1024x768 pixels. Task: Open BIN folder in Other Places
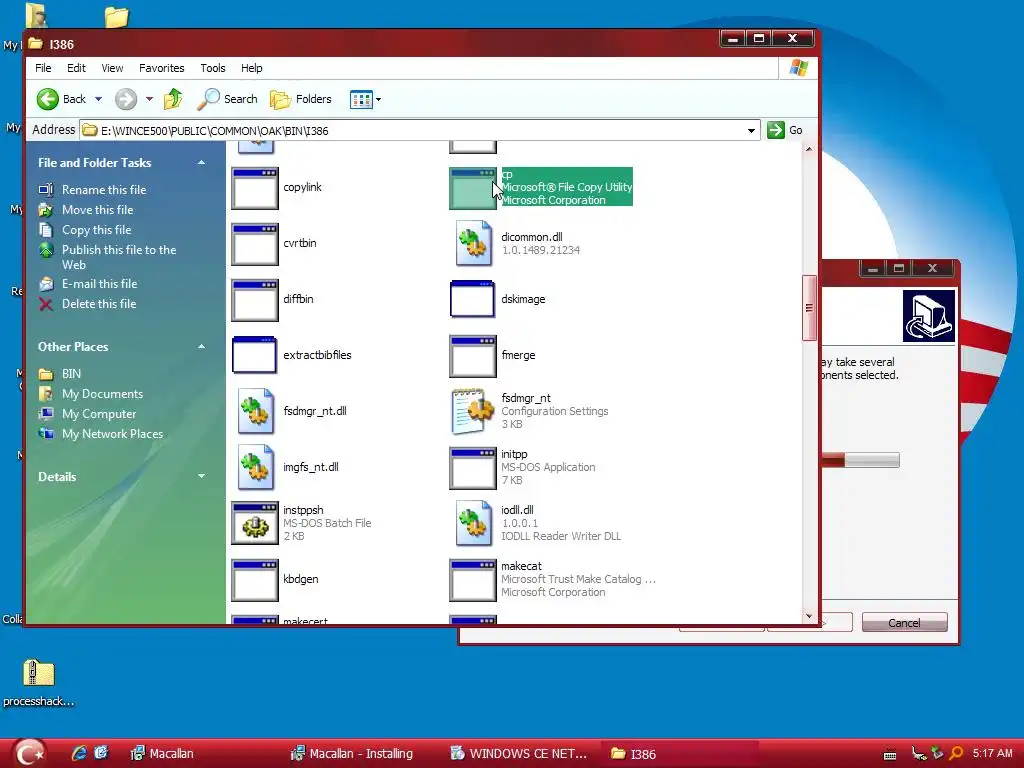[71, 374]
